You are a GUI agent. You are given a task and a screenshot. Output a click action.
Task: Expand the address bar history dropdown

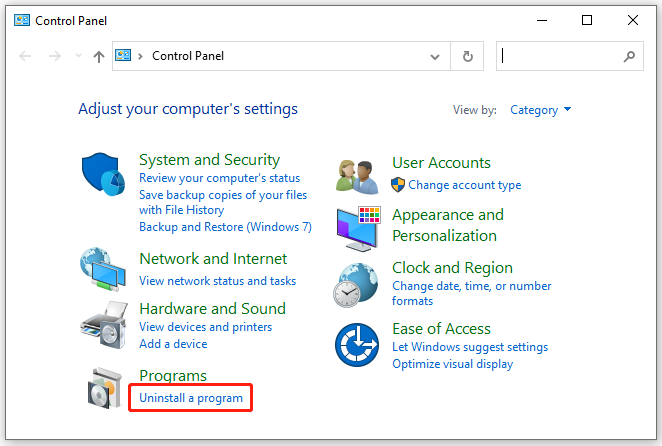[x=435, y=57]
